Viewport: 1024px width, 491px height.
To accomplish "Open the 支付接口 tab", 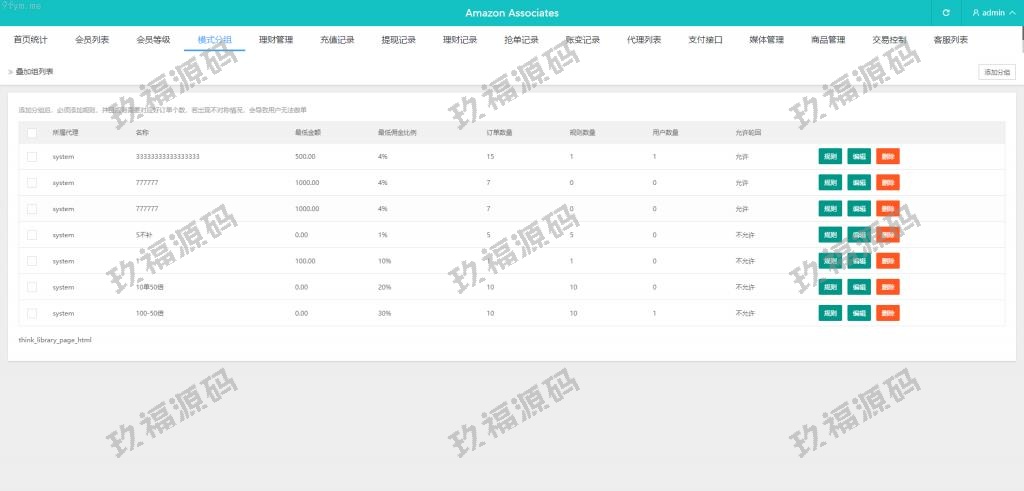I will click(x=705, y=40).
